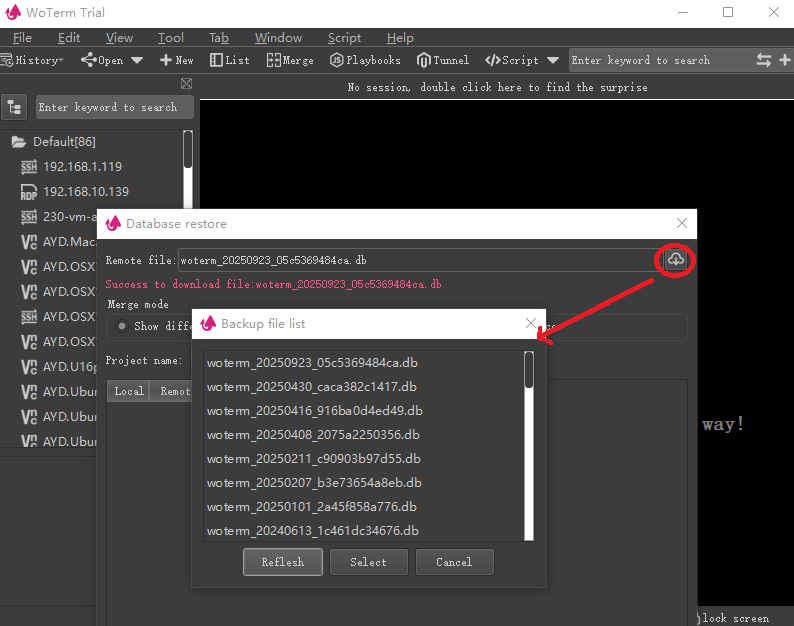Screen dimensions: 794x626
Task: Click the New session plus icon
Action: click(176, 60)
